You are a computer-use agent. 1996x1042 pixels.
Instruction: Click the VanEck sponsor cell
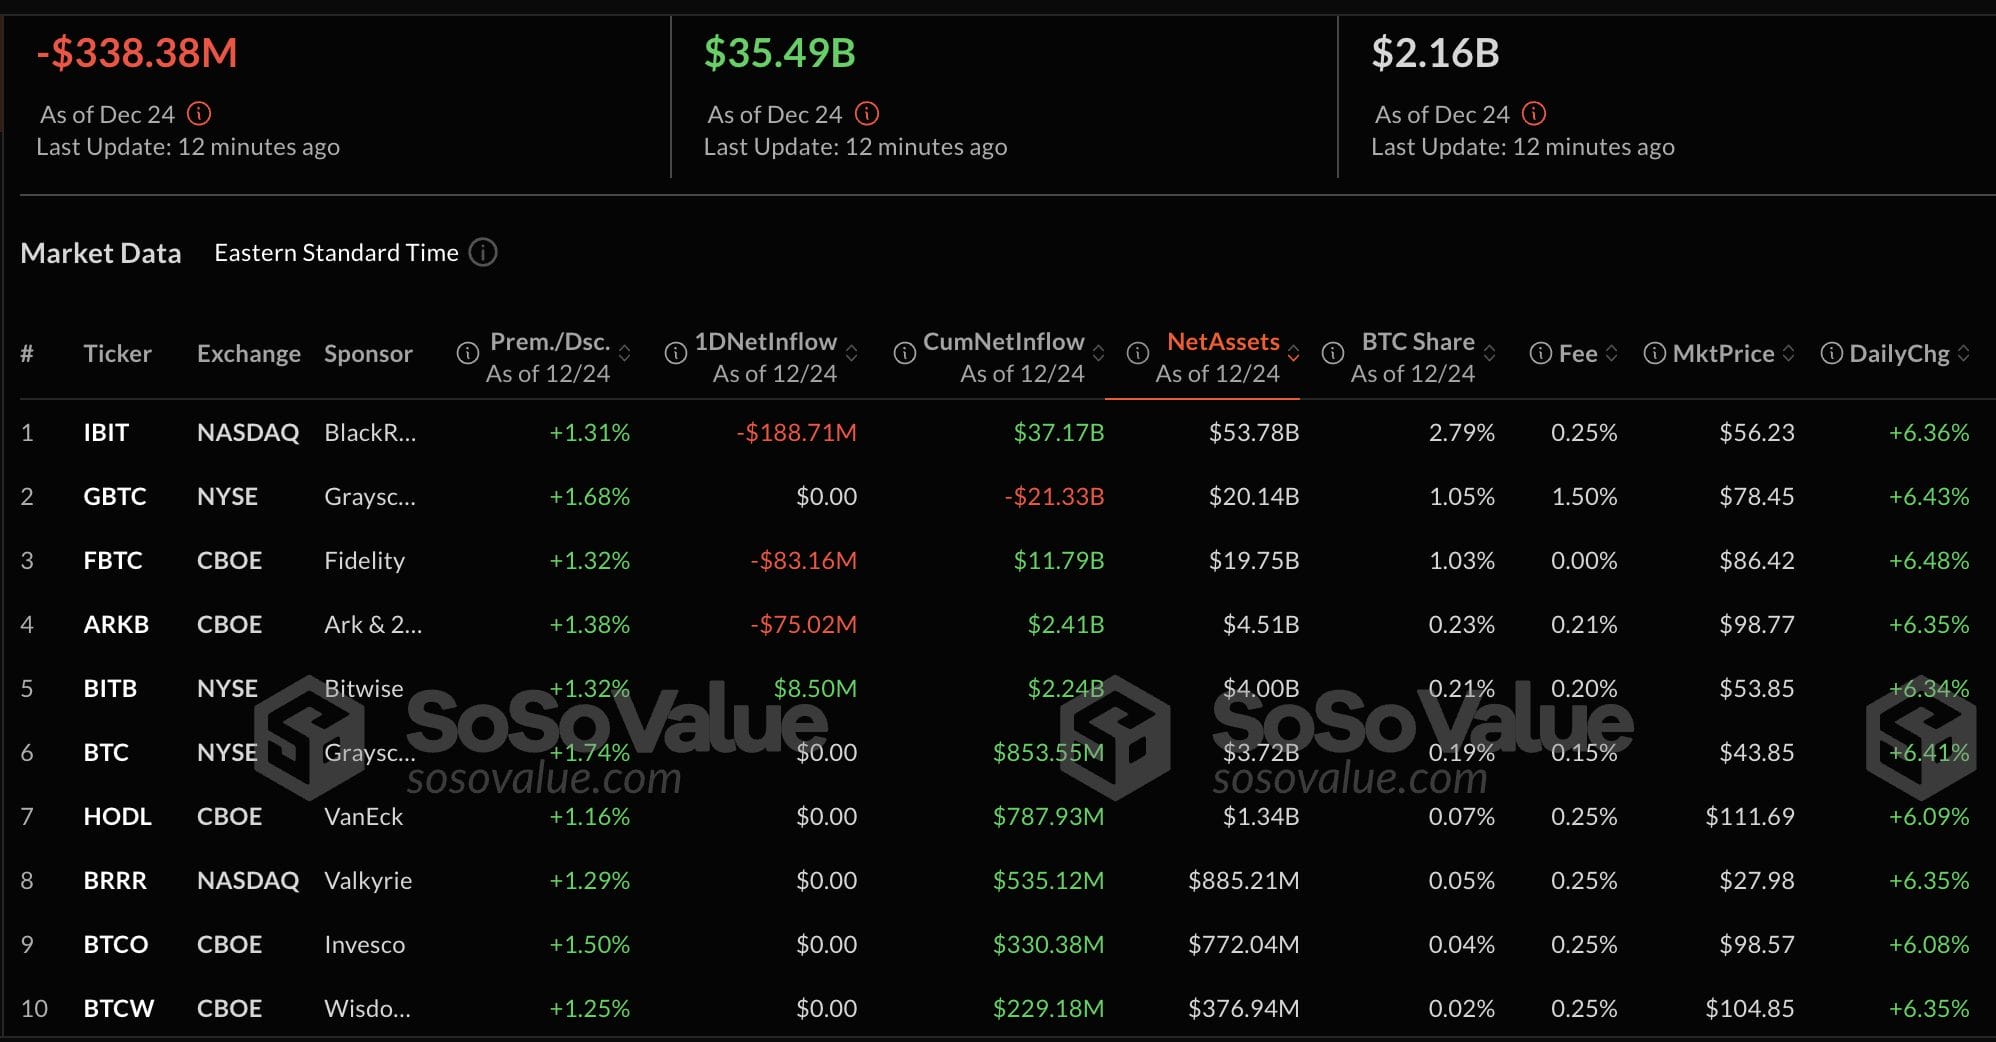[x=363, y=817]
